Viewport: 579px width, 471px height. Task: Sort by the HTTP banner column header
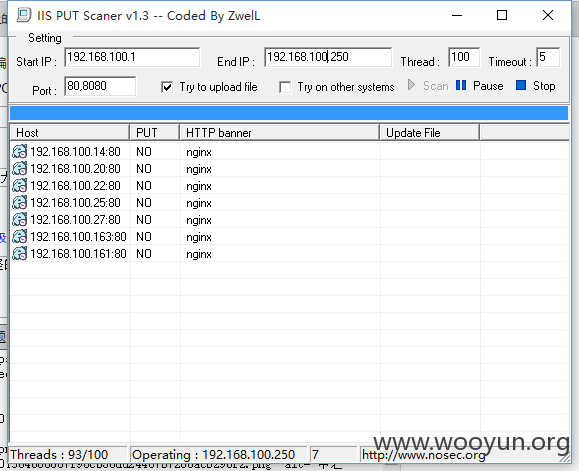(280, 133)
